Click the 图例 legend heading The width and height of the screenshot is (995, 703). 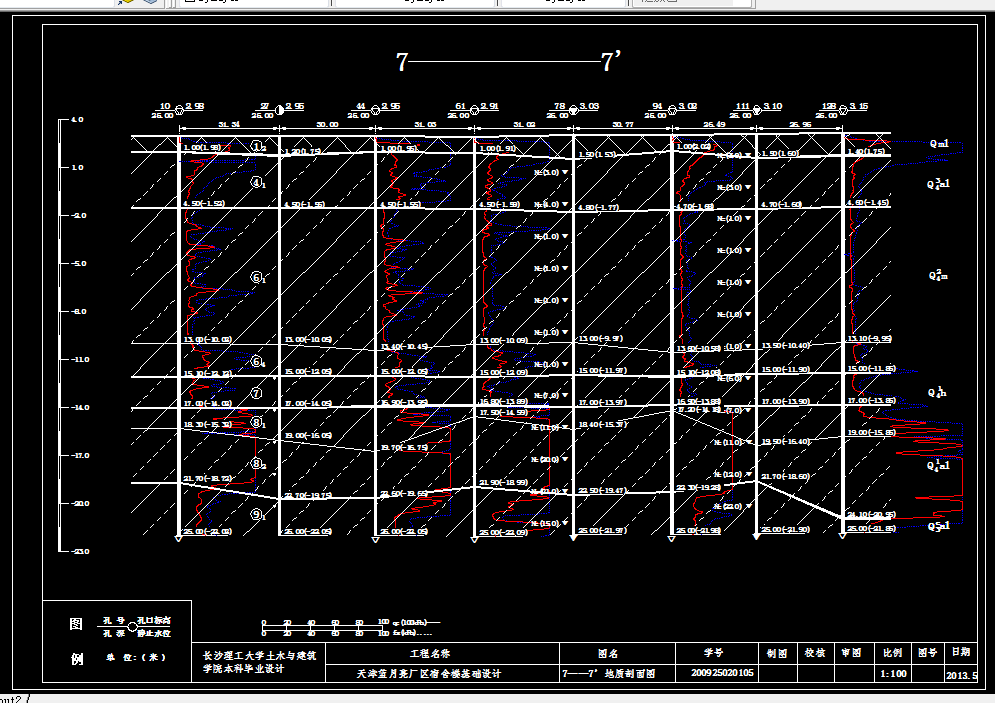coord(76,641)
